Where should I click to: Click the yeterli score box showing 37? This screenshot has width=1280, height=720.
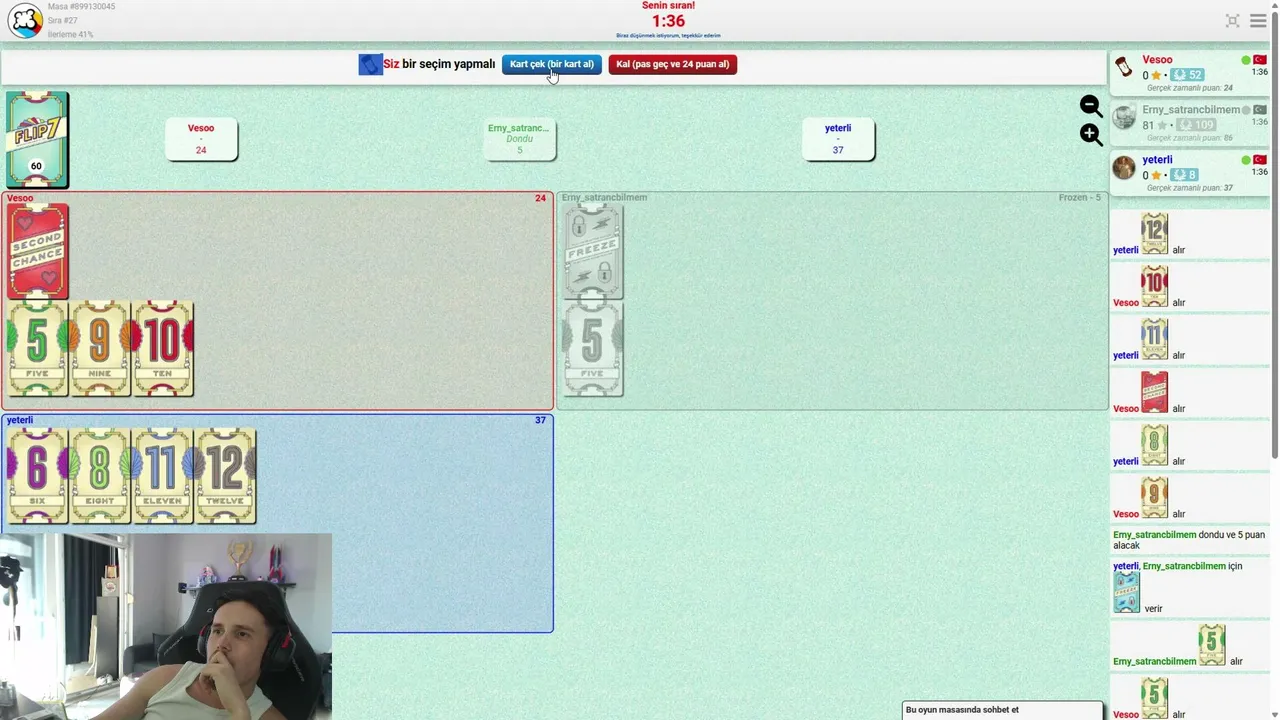[838, 139]
